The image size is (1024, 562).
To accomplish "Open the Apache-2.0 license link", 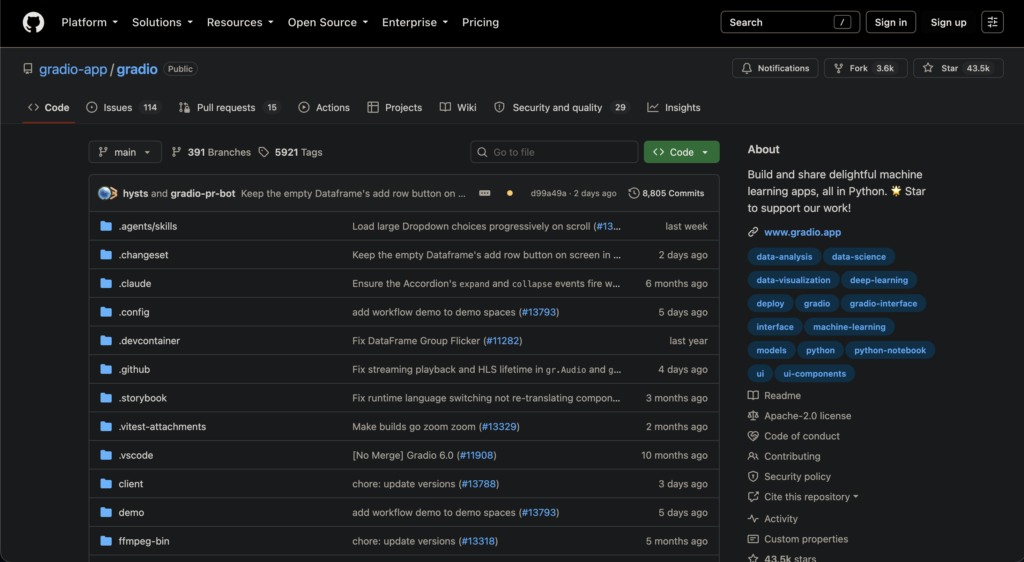I will pyautogui.click(x=807, y=416).
